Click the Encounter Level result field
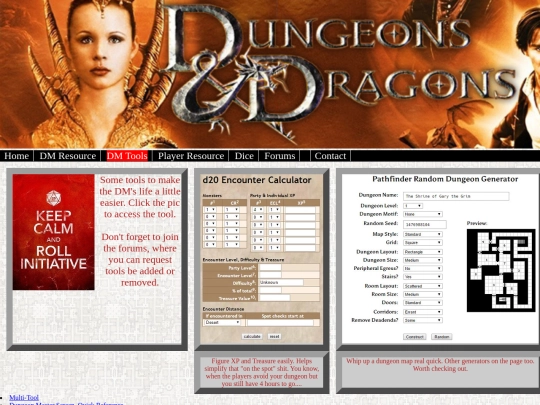Image resolution: width=540 pixels, height=405 pixels. (x=270, y=275)
